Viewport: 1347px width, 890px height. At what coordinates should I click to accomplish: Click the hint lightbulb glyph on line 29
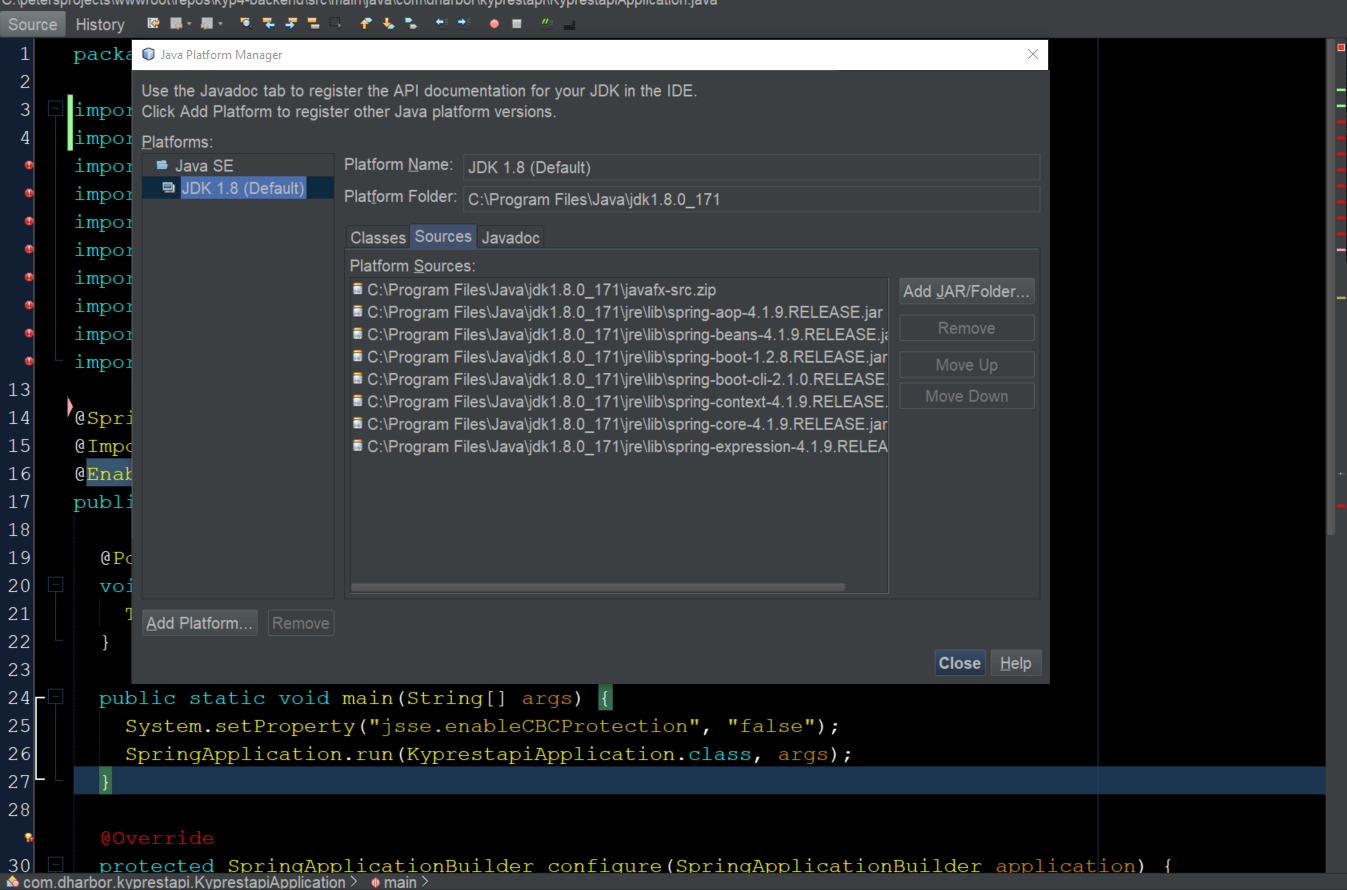tap(30, 837)
